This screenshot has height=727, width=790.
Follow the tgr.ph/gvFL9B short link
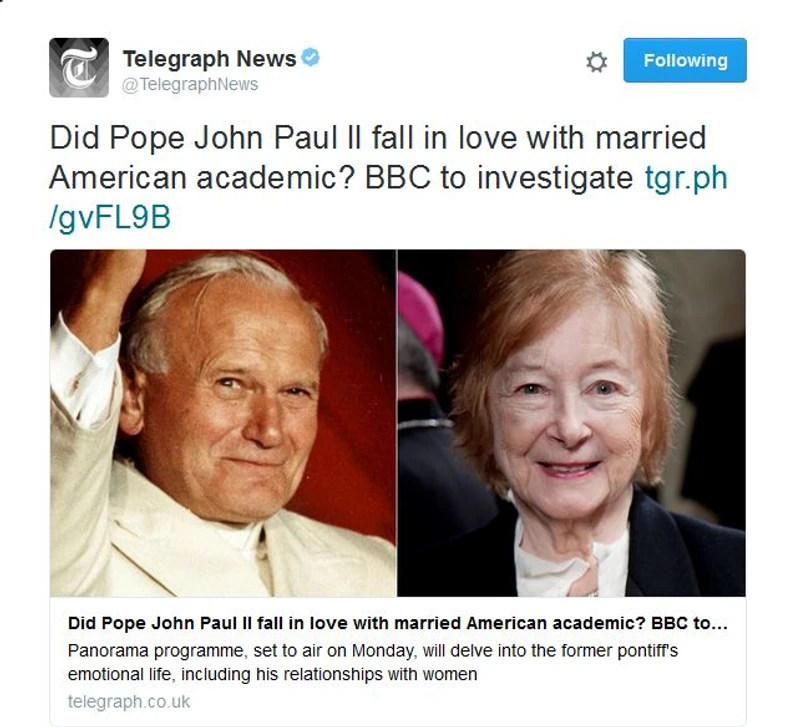[x=686, y=178]
